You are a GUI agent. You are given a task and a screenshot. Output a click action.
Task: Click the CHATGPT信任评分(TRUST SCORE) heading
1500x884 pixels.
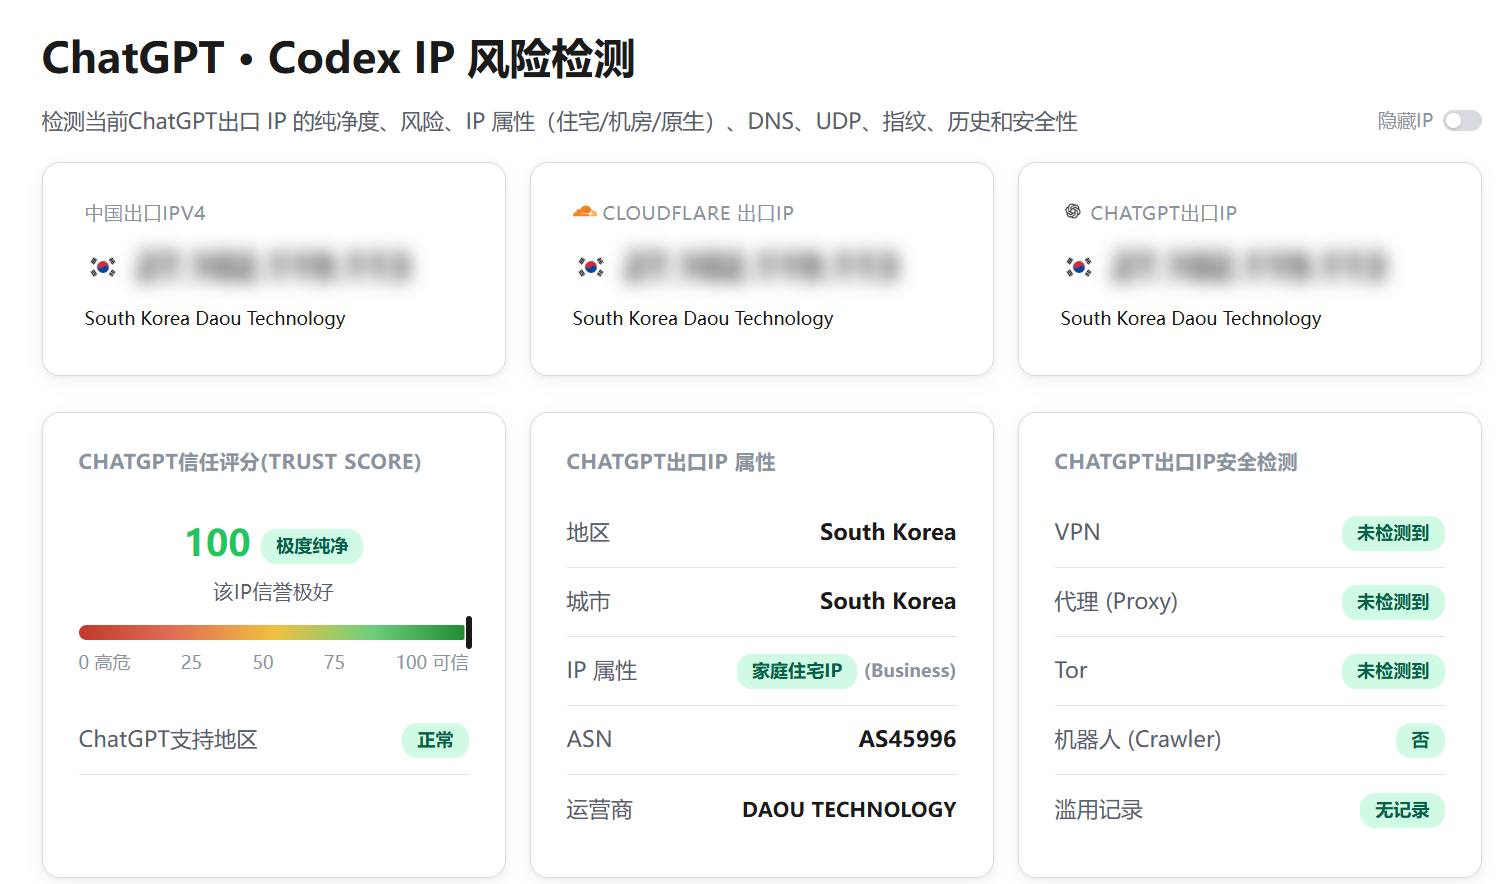[250, 462]
